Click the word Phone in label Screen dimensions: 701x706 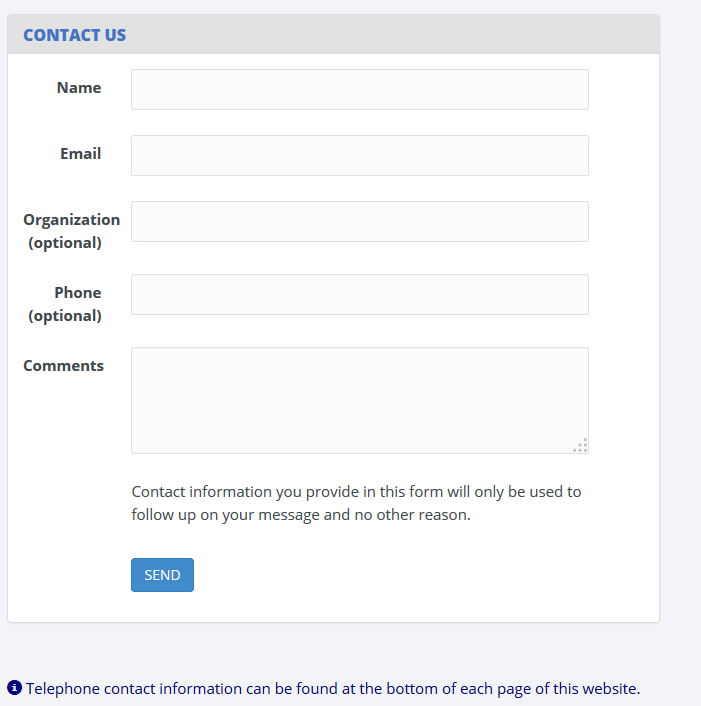[x=78, y=293]
